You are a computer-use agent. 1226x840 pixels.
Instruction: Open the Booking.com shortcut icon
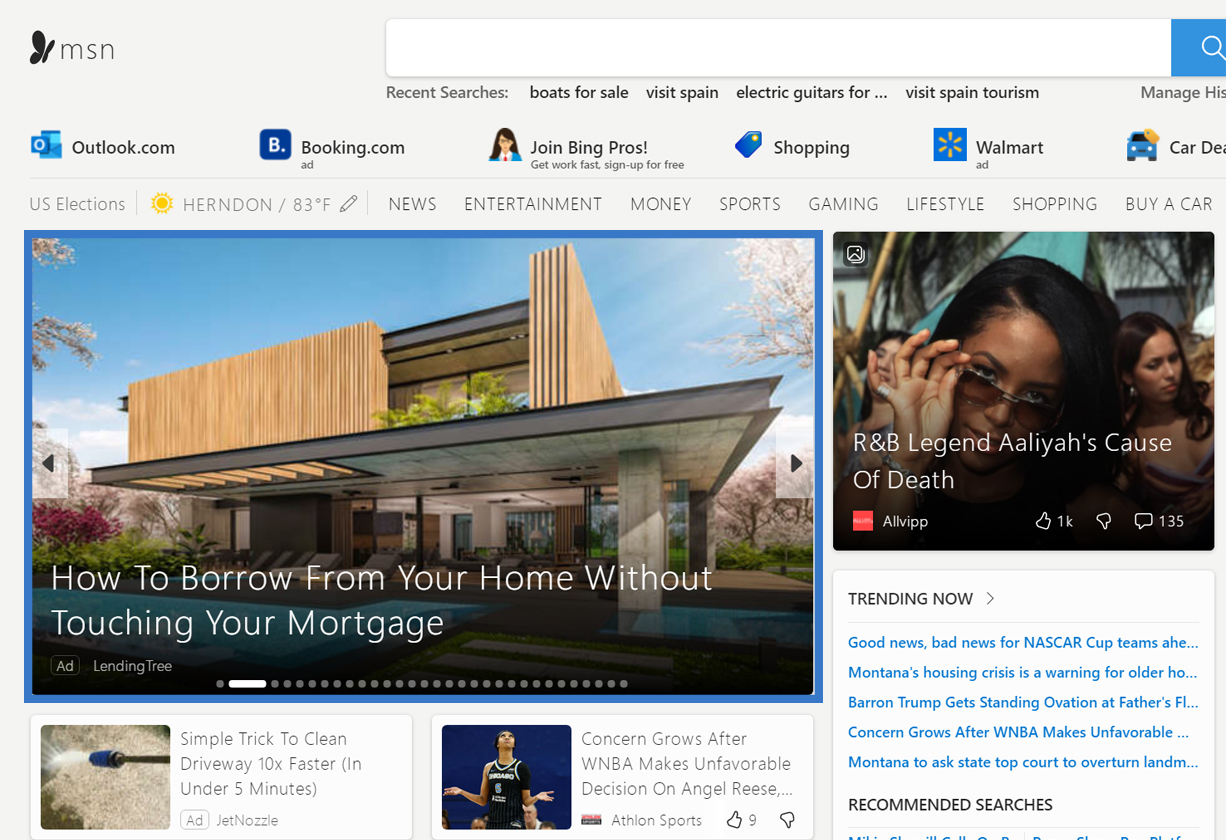point(275,145)
